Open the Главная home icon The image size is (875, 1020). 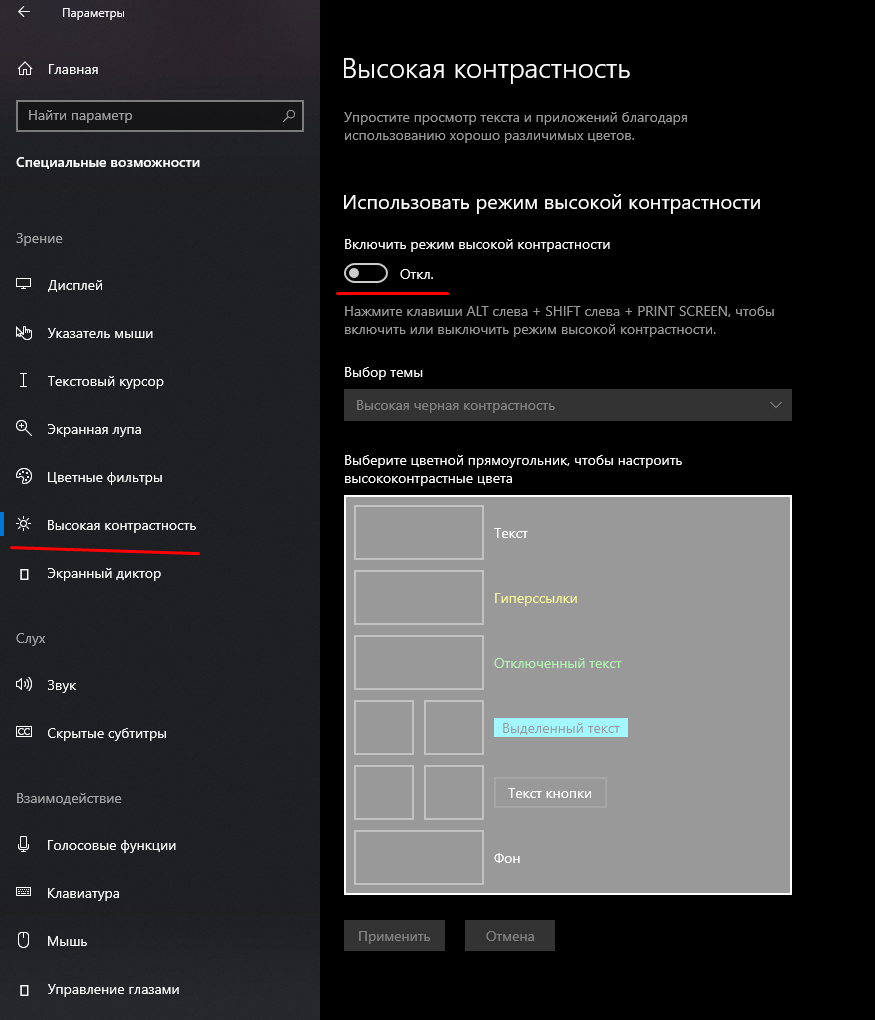[x=25, y=70]
